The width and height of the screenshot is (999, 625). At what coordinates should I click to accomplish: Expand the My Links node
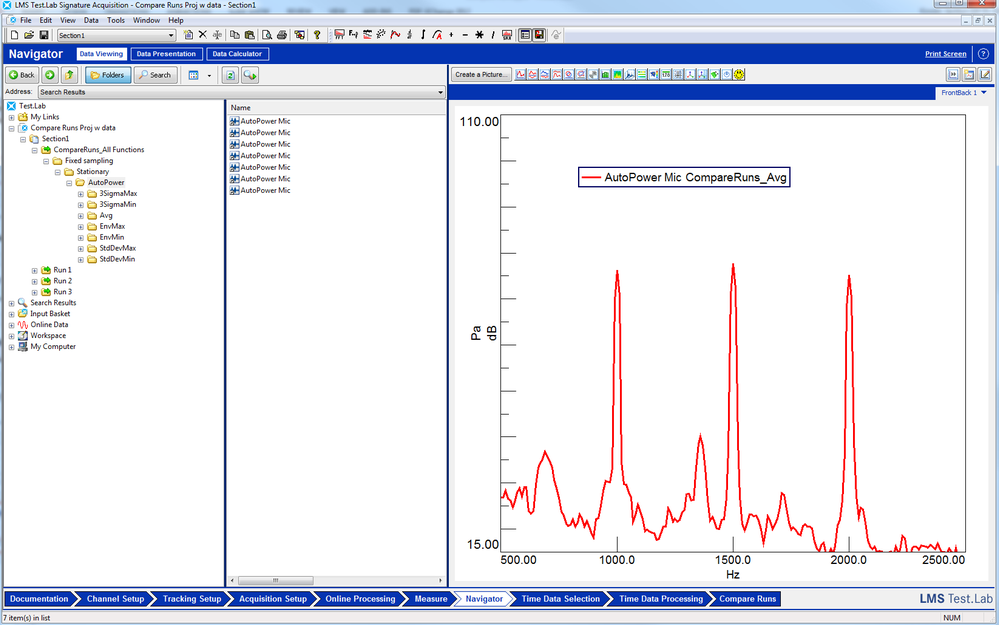click(x=11, y=118)
